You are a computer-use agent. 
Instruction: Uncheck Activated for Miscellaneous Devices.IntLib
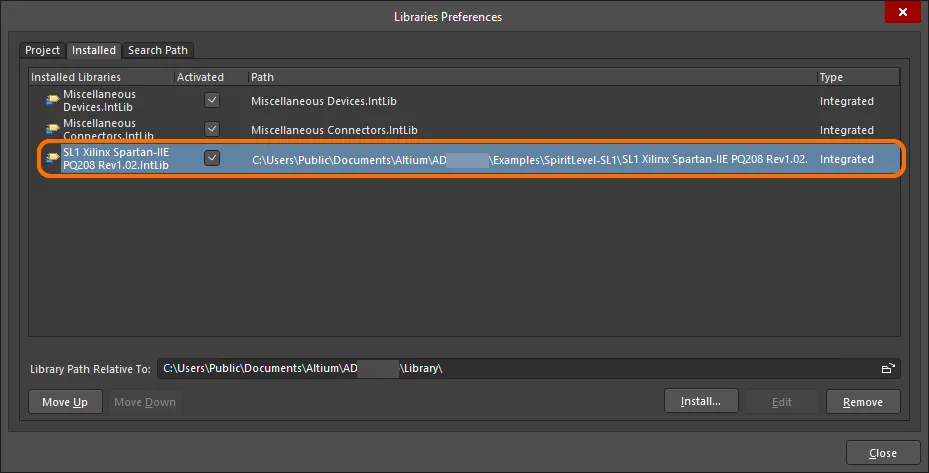212,100
